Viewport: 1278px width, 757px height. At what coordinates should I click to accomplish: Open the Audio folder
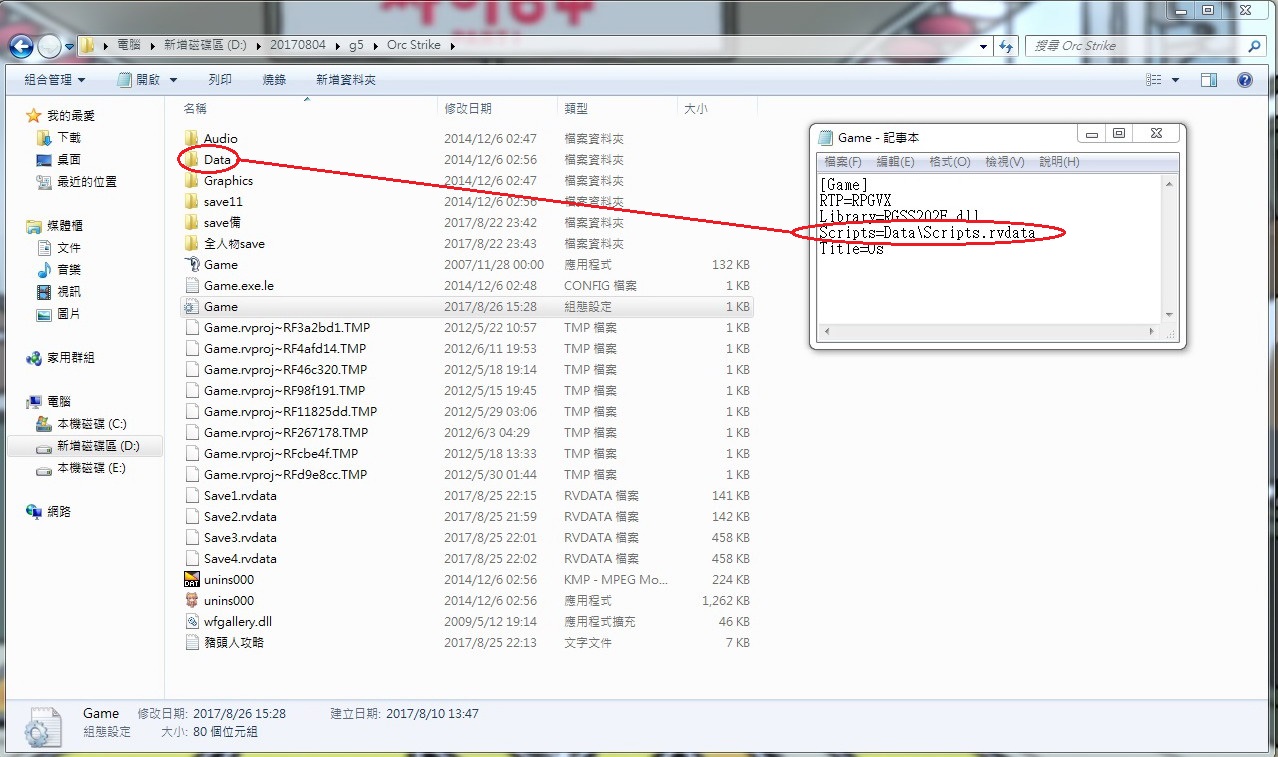[x=220, y=139]
